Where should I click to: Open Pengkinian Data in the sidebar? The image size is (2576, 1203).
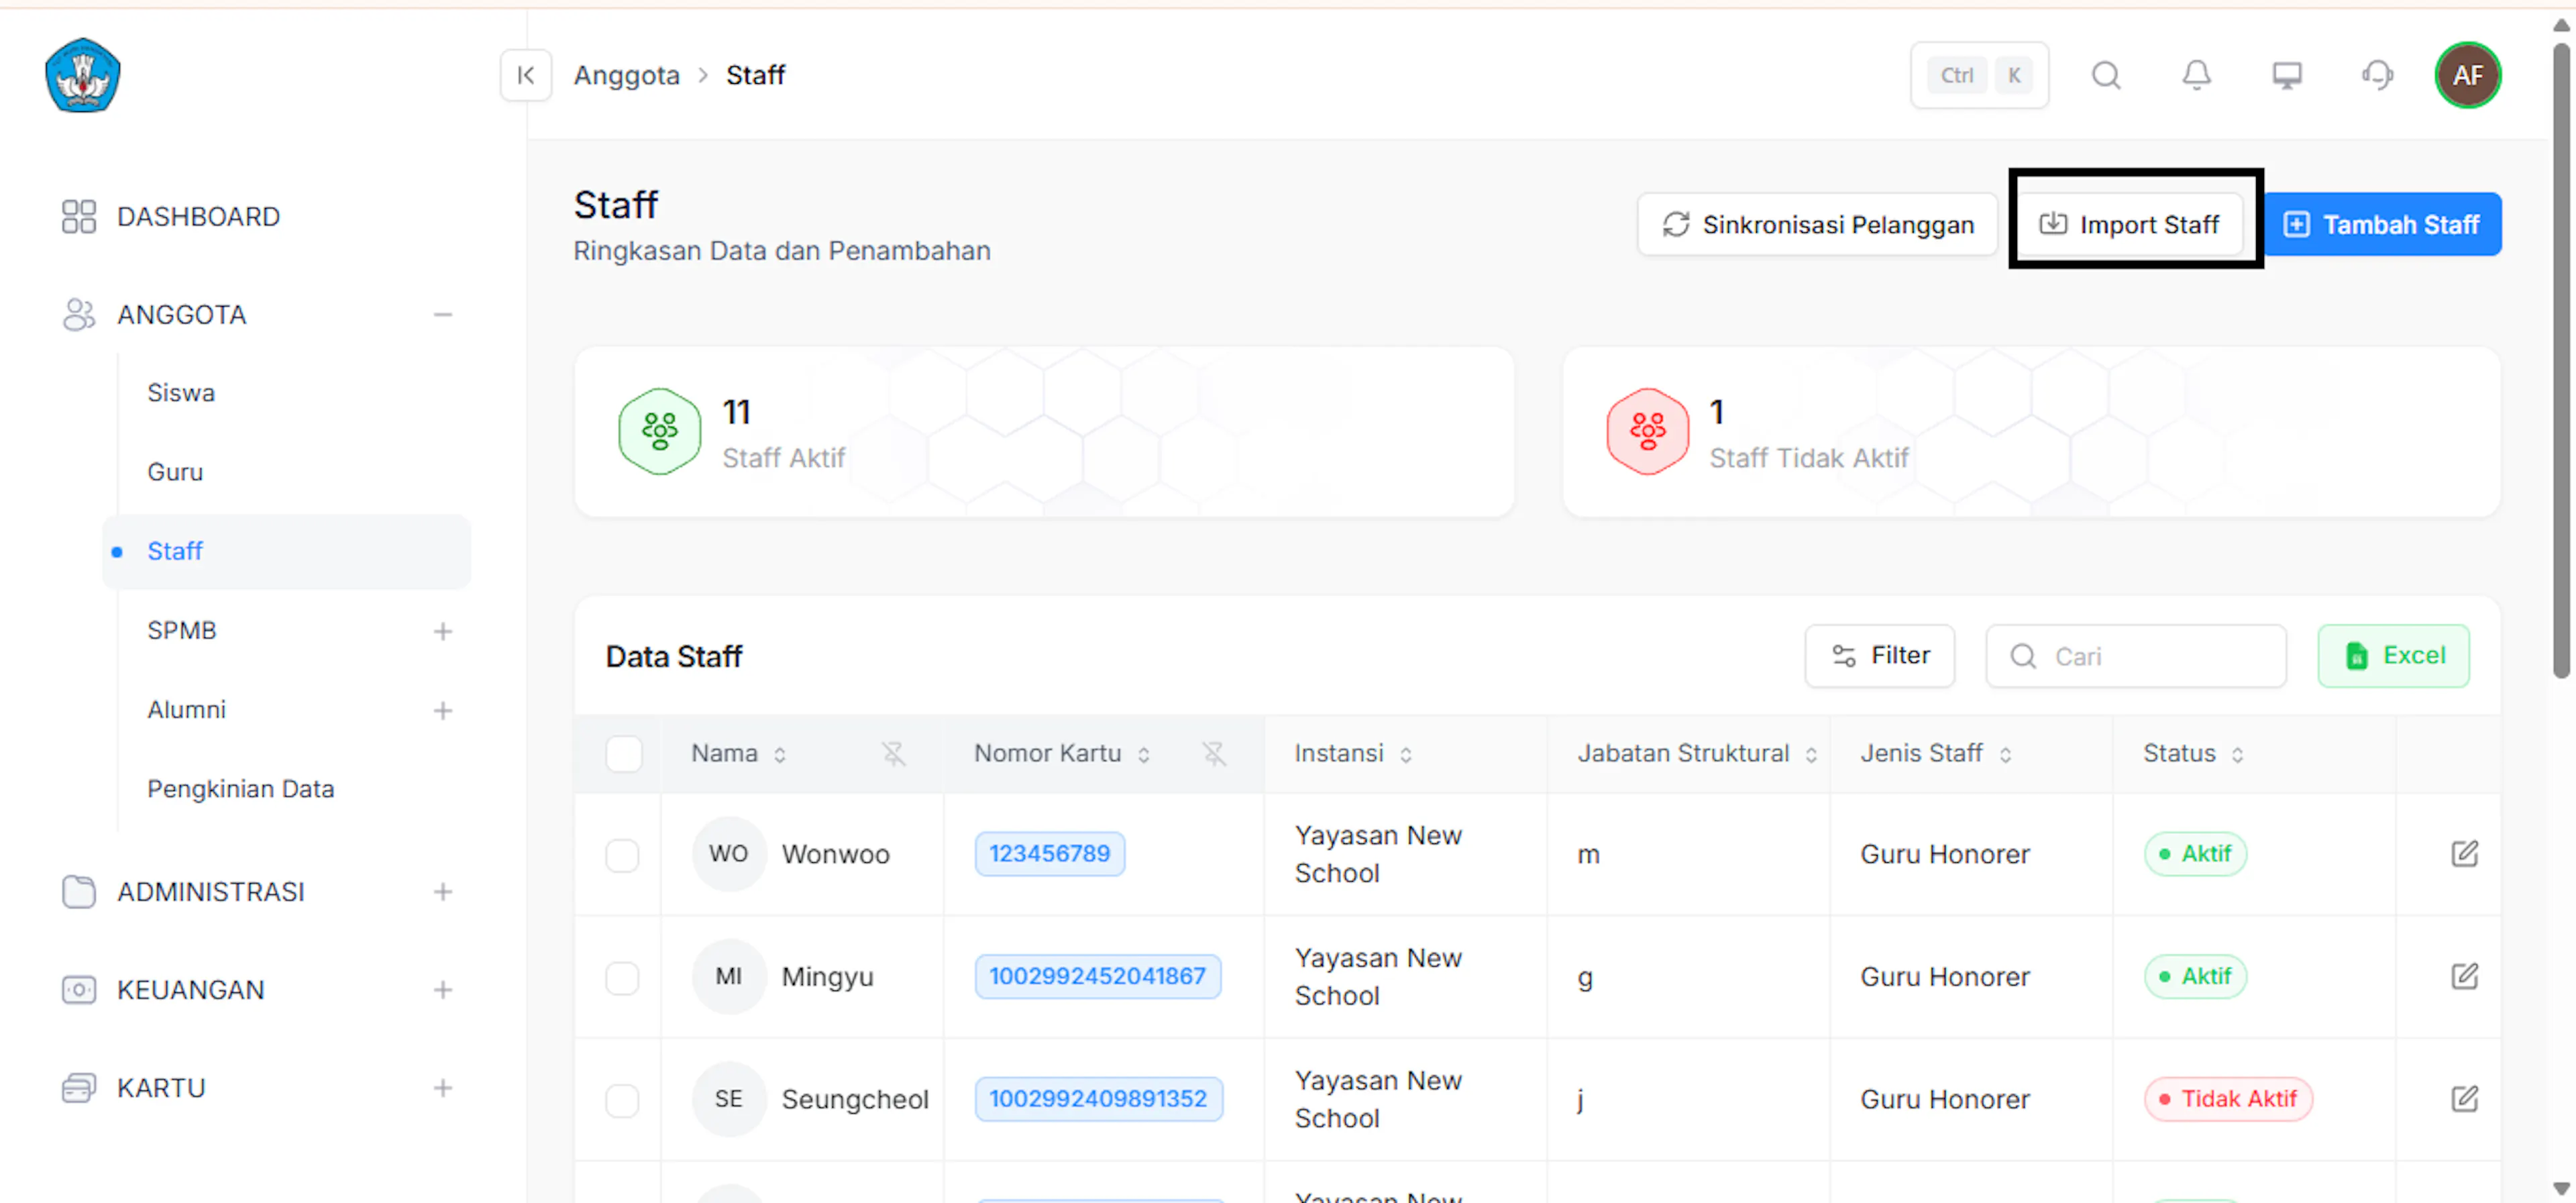(240, 789)
